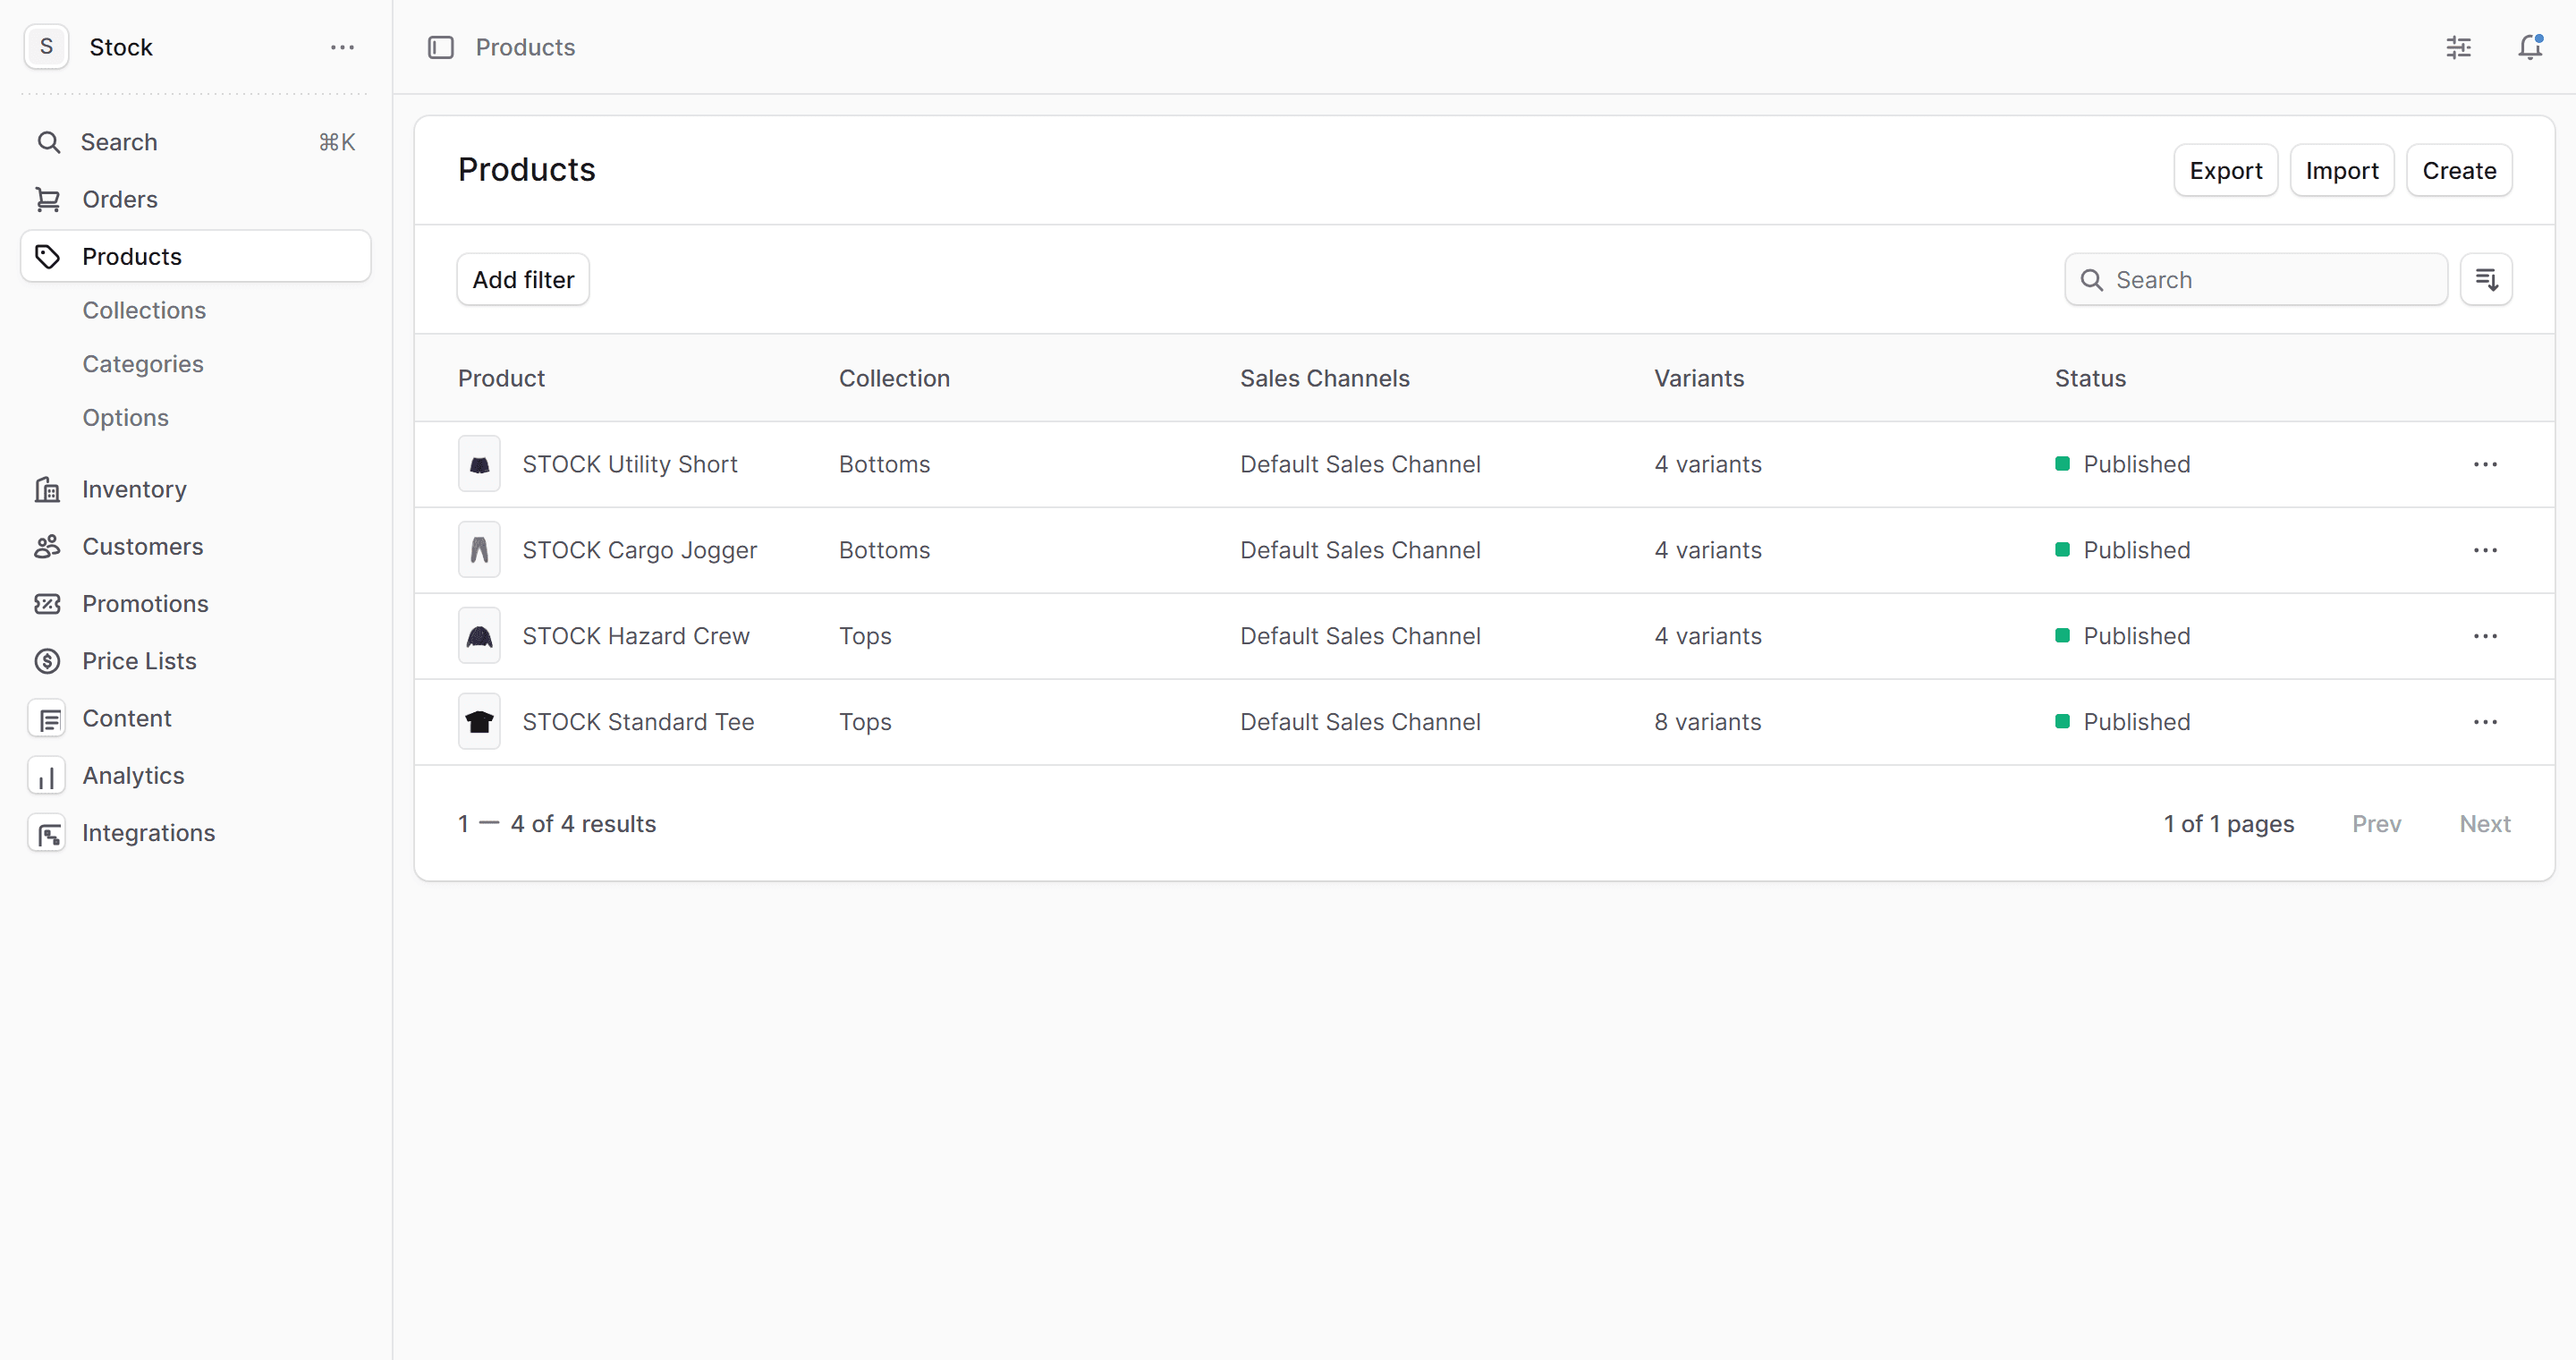This screenshot has height=1360, width=2576.
Task: Click the Price Lists dollar icon
Action: [47, 661]
